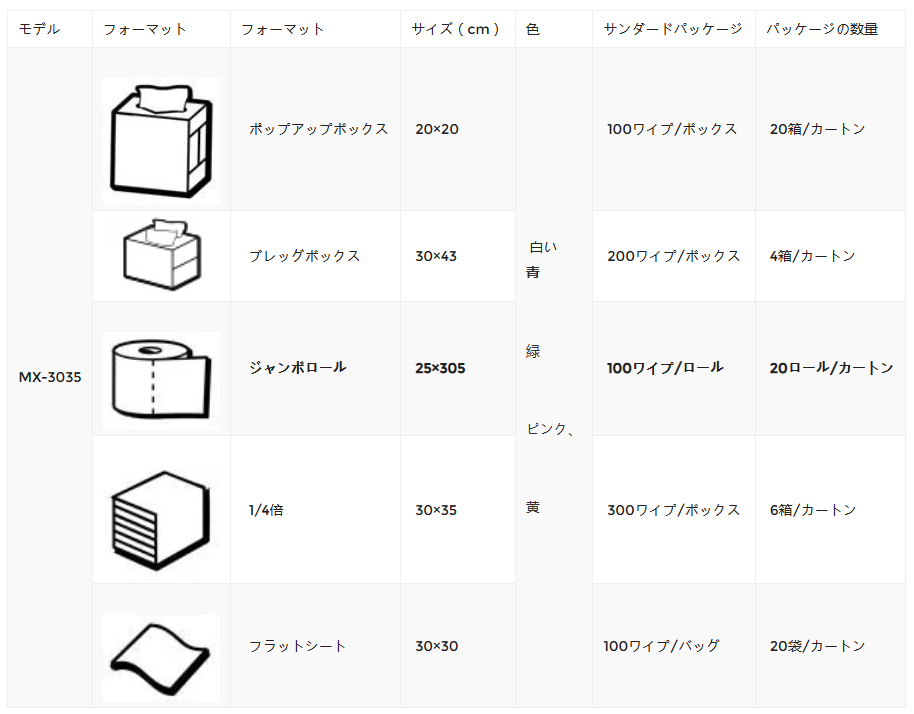Image resolution: width=914 pixels, height=714 pixels.
Task: Click the ブレッグボックス format text
Action: tap(304, 256)
